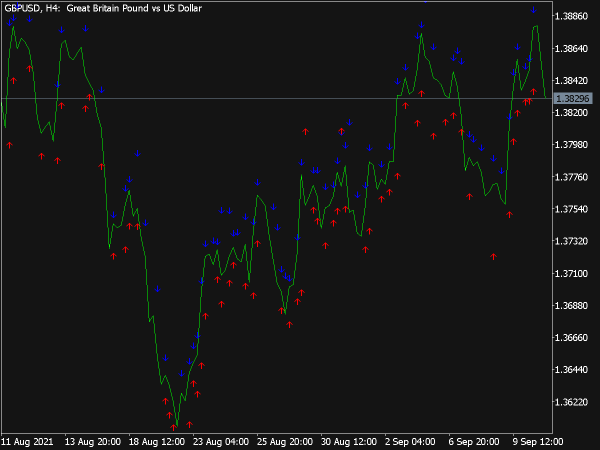Click the 1.37980 price scale label

(x=571, y=145)
